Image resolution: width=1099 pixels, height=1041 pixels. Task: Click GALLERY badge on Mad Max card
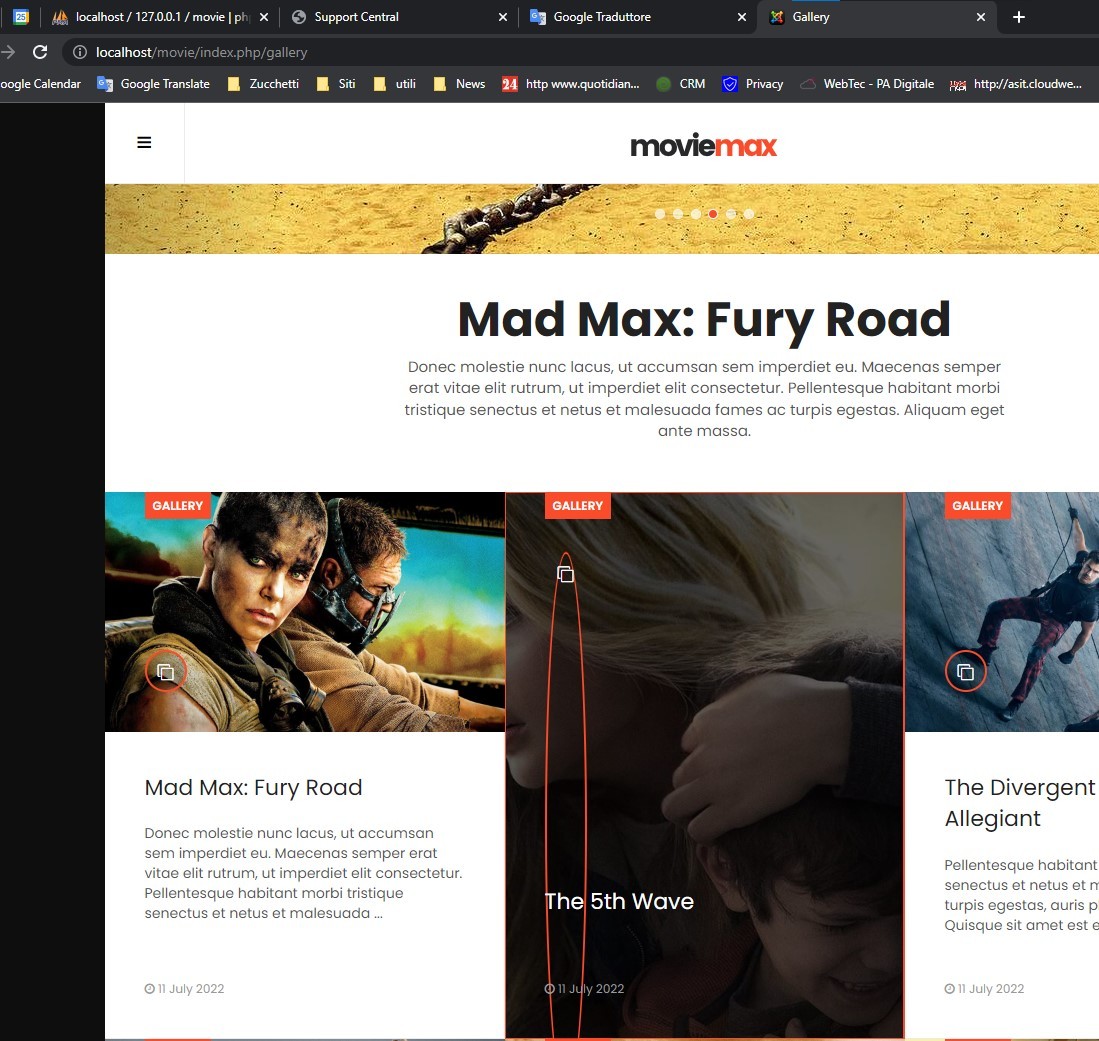point(177,505)
